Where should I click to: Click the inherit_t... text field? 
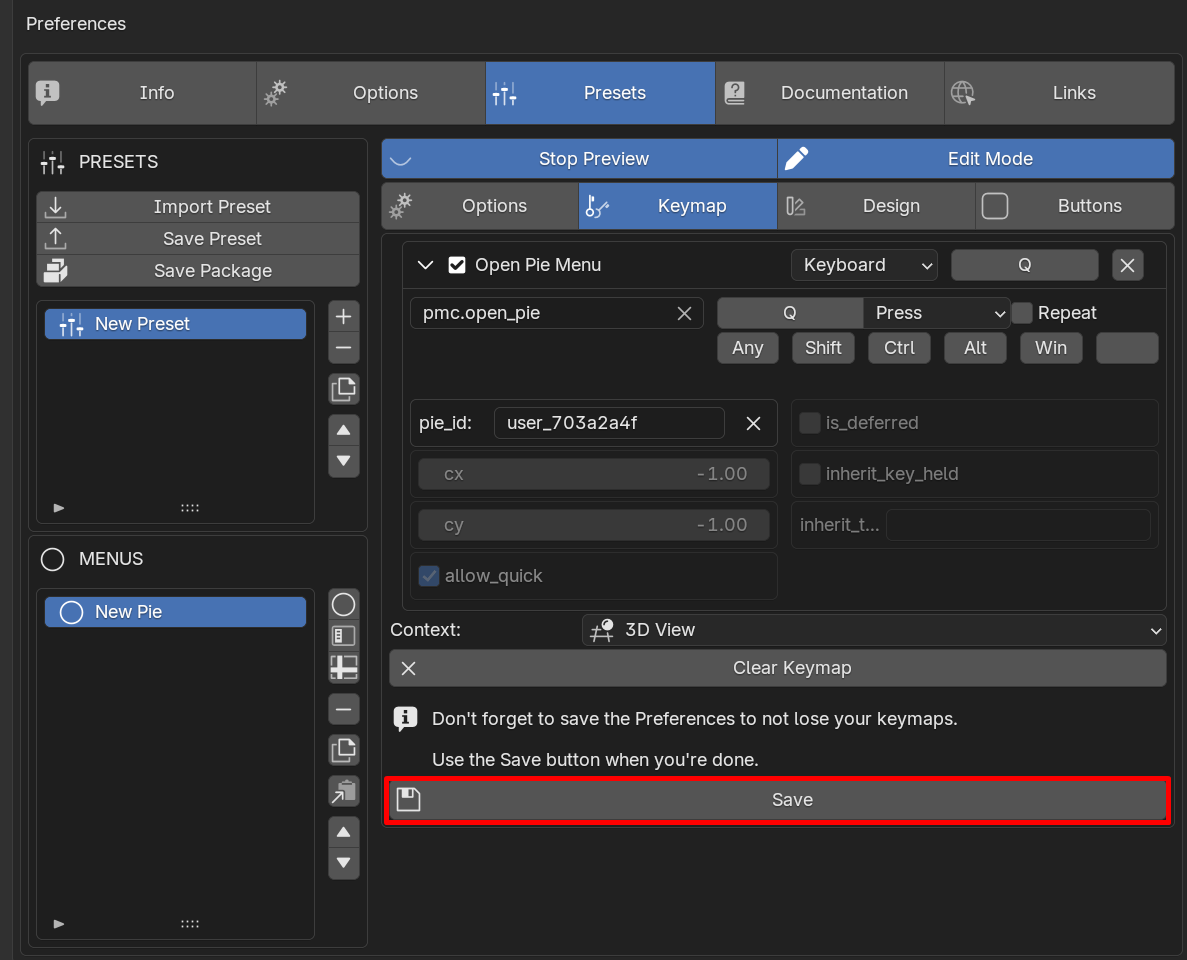[x=1017, y=525]
